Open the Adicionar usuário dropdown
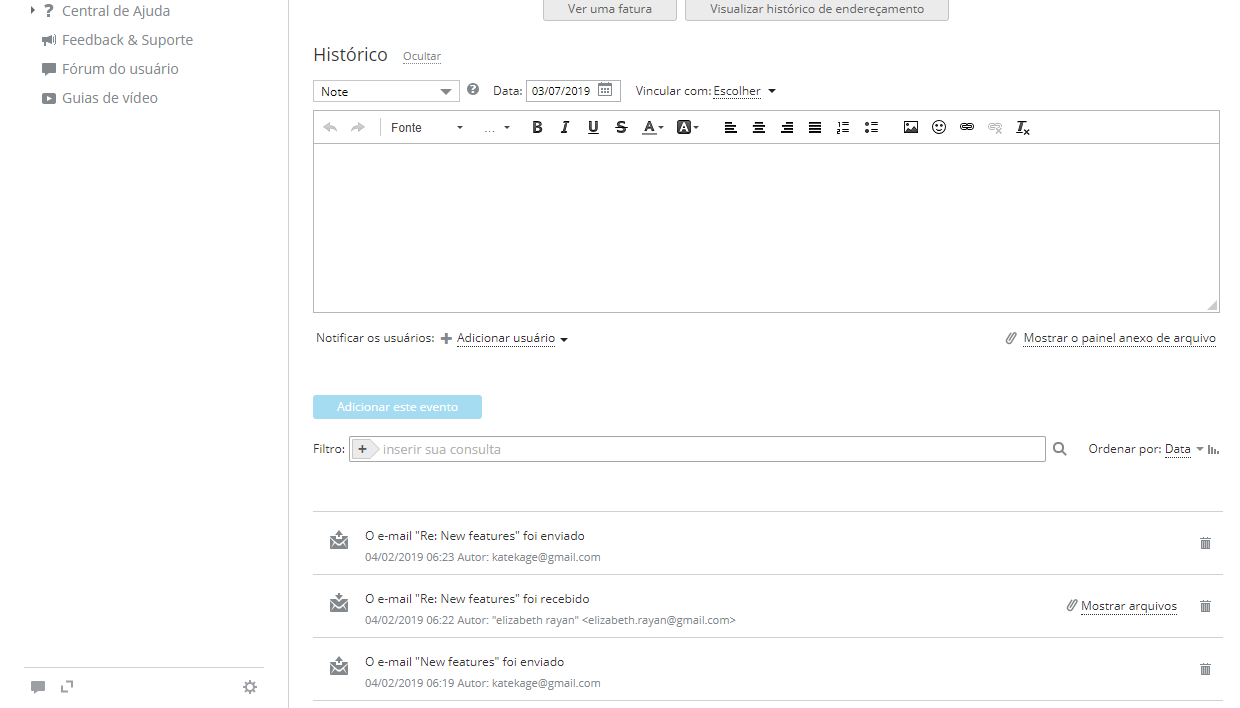 511,339
